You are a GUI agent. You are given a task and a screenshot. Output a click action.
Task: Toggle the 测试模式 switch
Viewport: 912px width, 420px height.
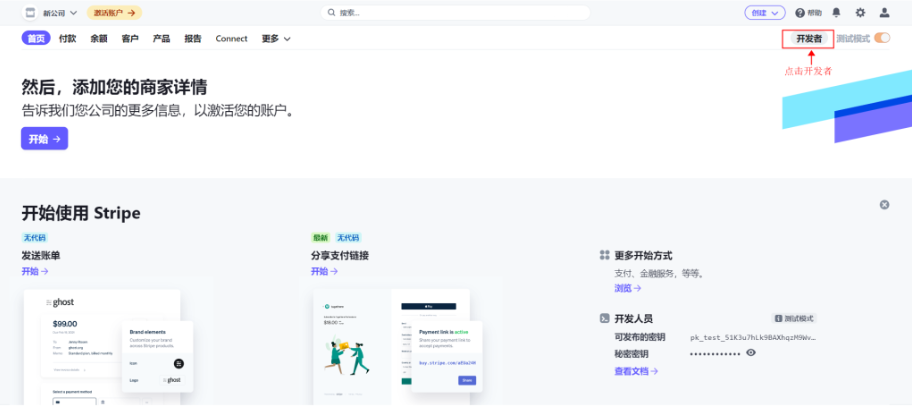[882, 38]
